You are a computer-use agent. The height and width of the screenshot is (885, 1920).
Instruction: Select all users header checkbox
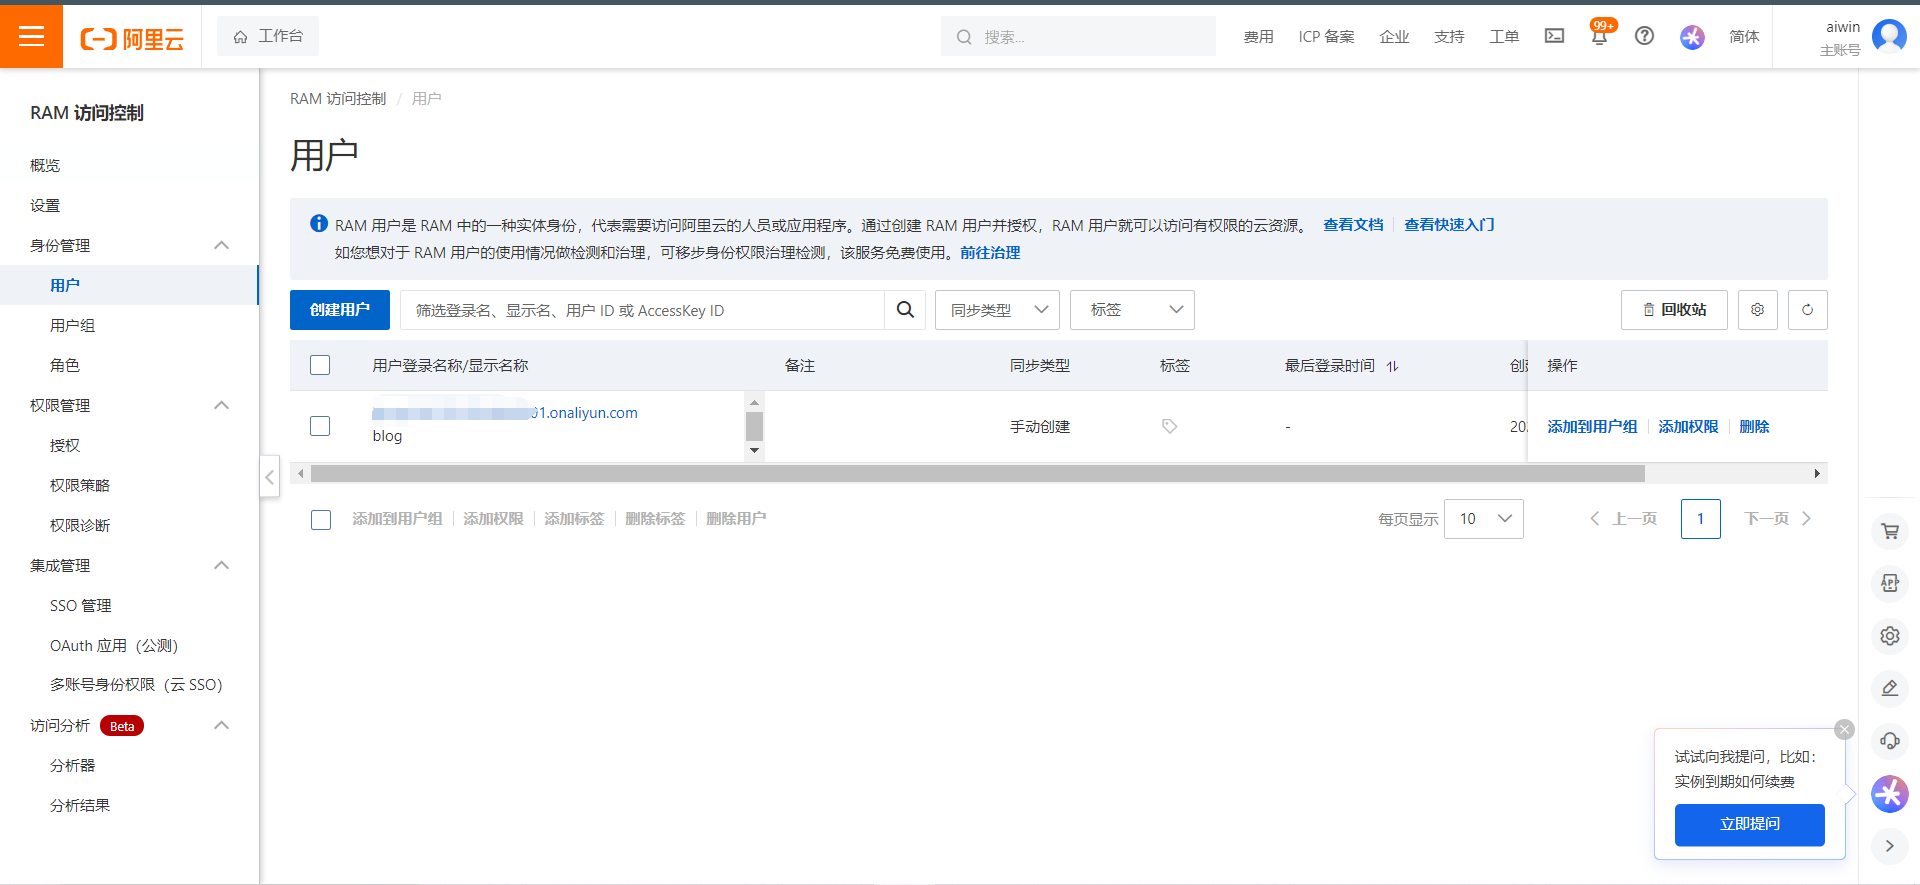(320, 365)
